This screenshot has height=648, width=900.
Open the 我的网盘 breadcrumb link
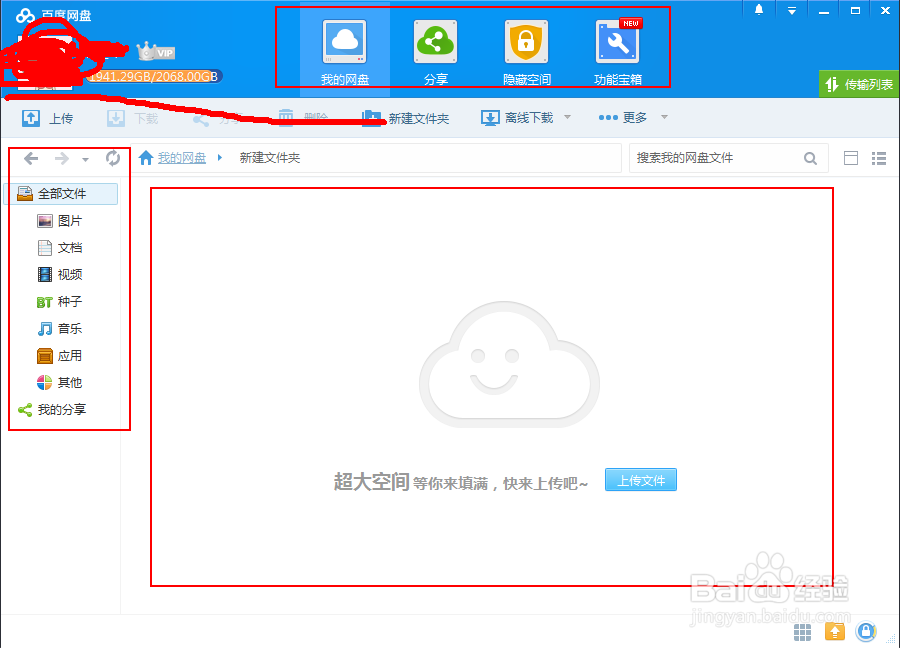click(182, 158)
